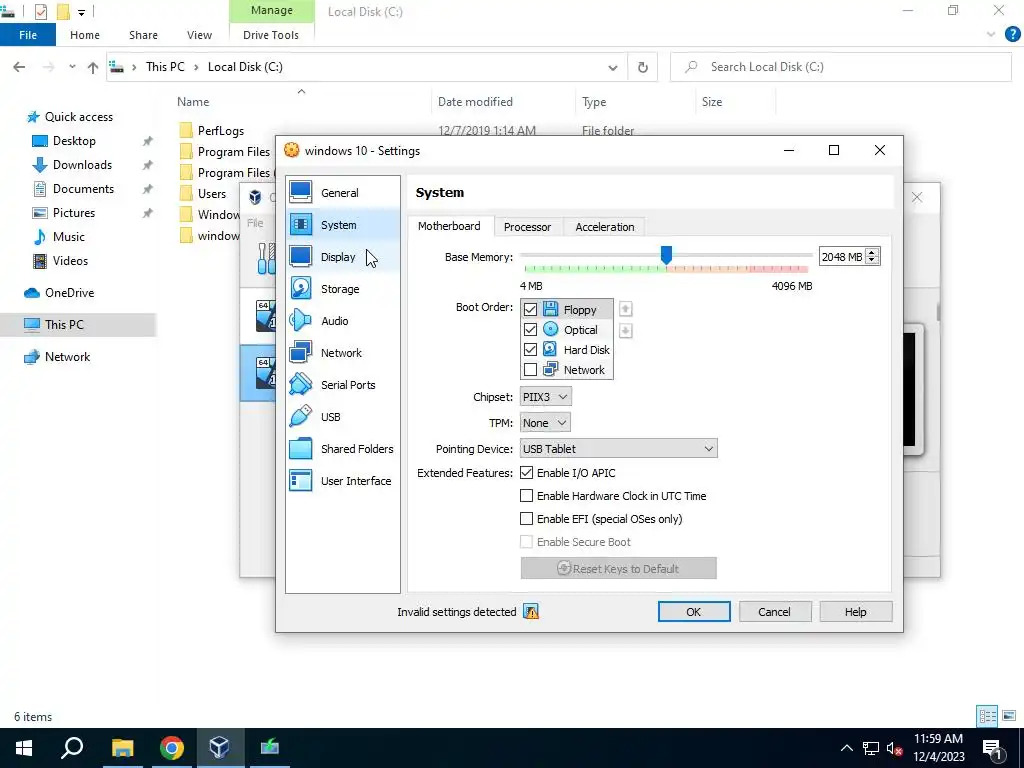1024x768 pixels.
Task: Open General settings category
Action: 343,193
